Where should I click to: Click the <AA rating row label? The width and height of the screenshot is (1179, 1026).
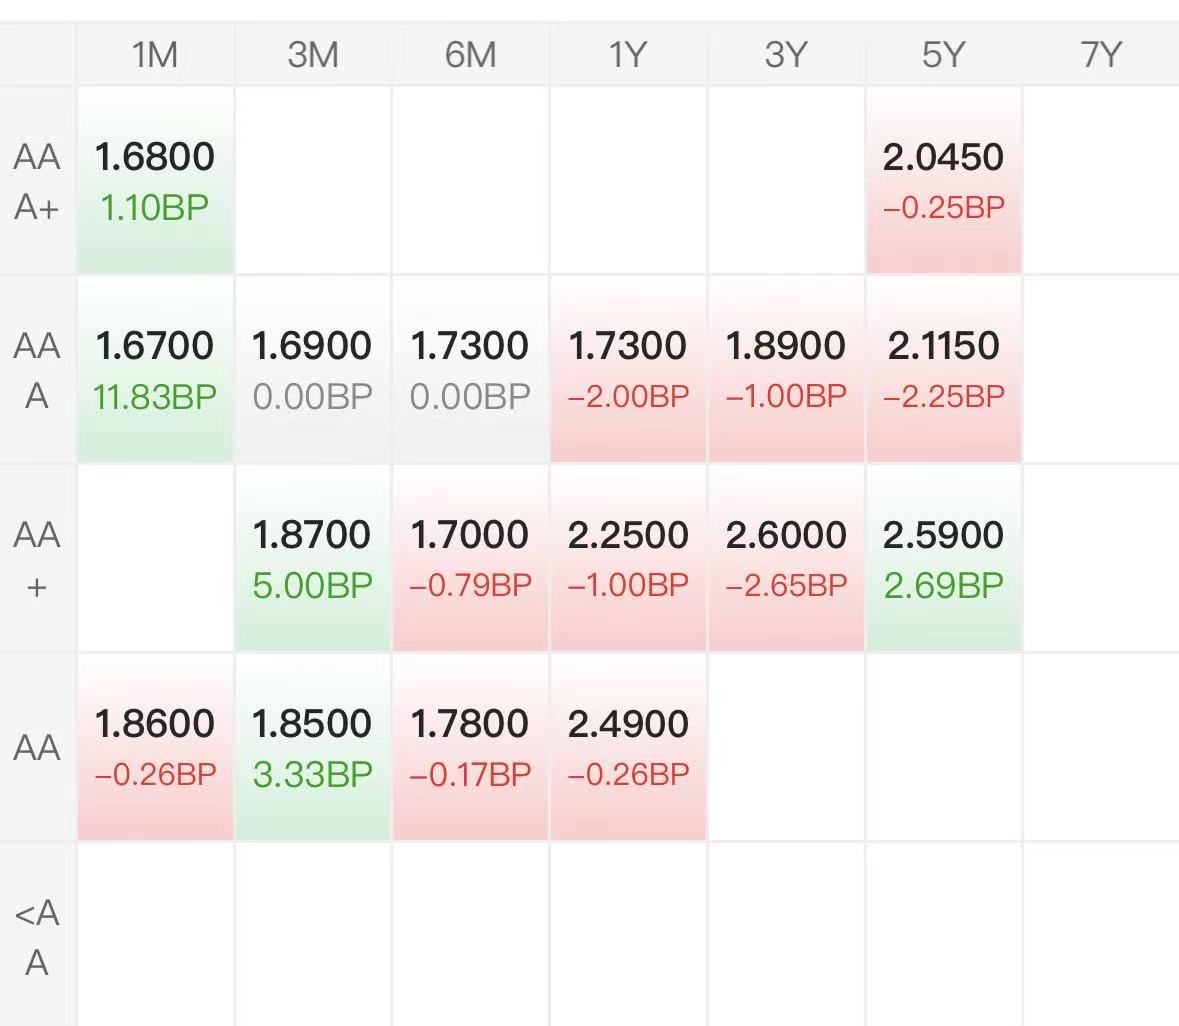pos(37,937)
